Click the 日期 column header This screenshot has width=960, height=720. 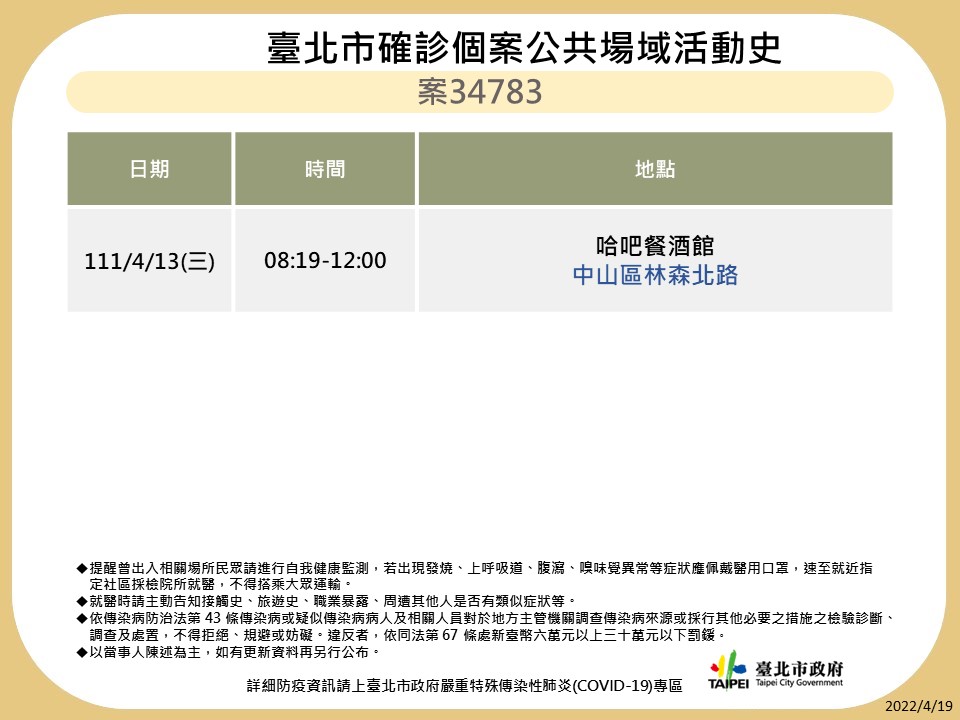(149, 168)
